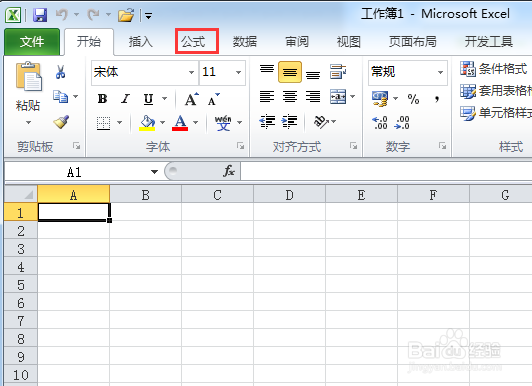The image size is (532, 386).
Task: Open alignment dialog launcher in 对齐方式
Action: [x=354, y=146]
